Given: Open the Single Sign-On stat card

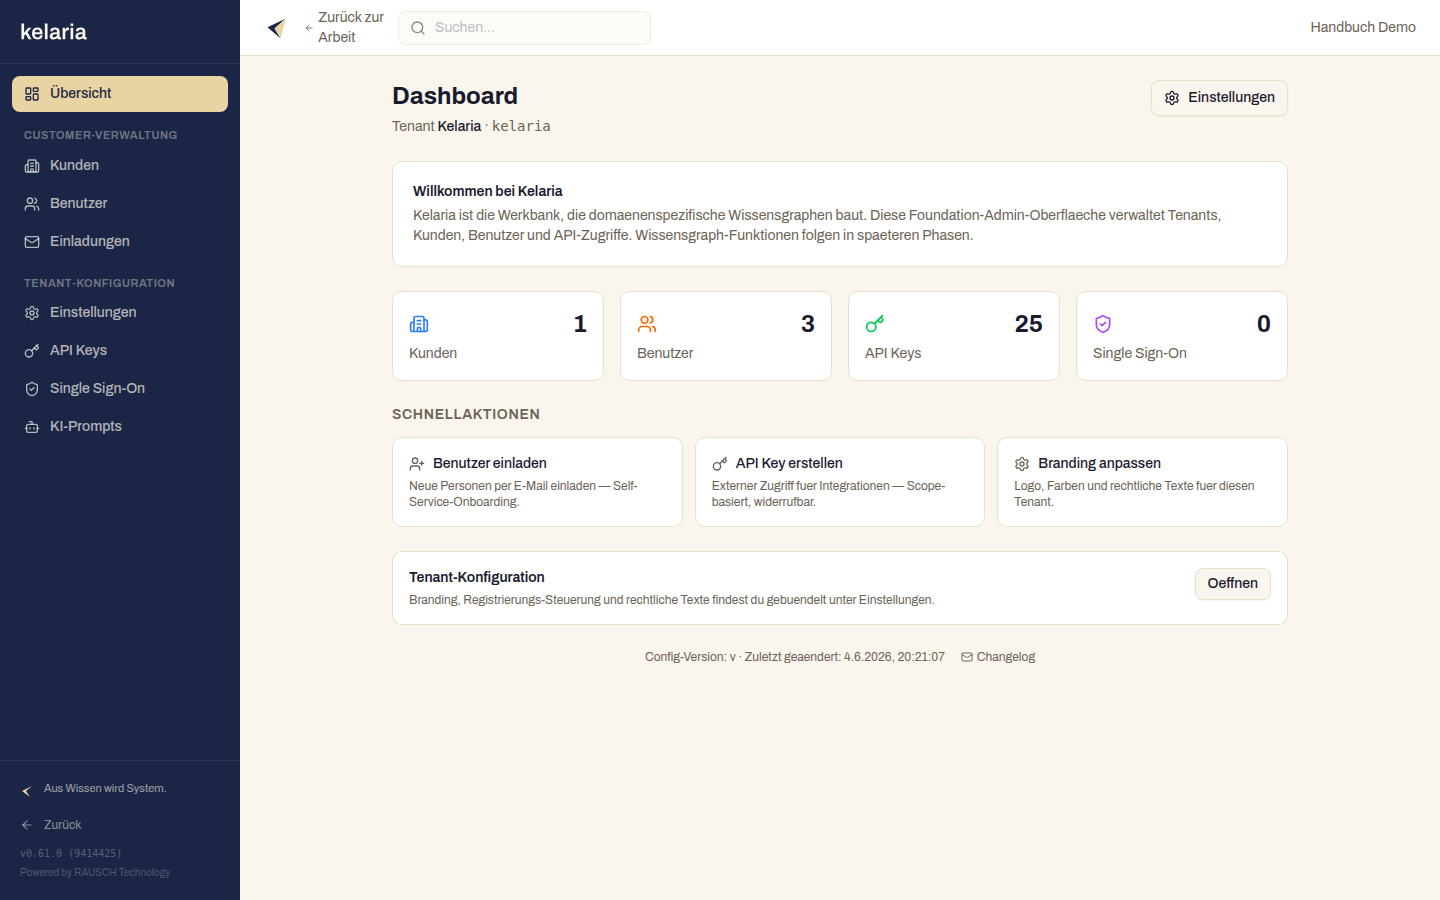Looking at the screenshot, I should point(1182,336).
